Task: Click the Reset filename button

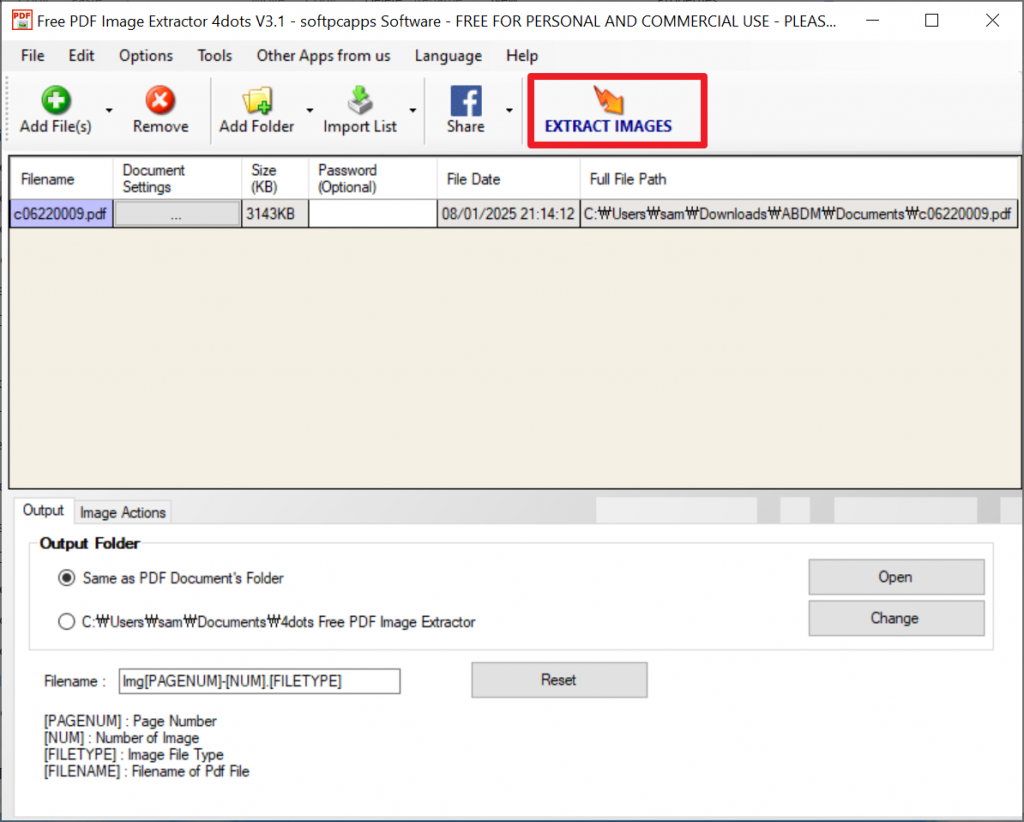Action: 559,680
